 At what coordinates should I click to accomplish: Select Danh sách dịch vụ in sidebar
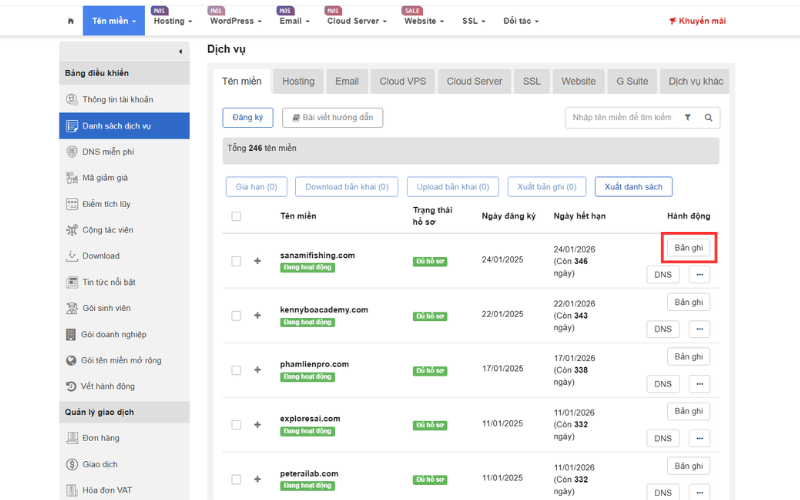point(124,126)
